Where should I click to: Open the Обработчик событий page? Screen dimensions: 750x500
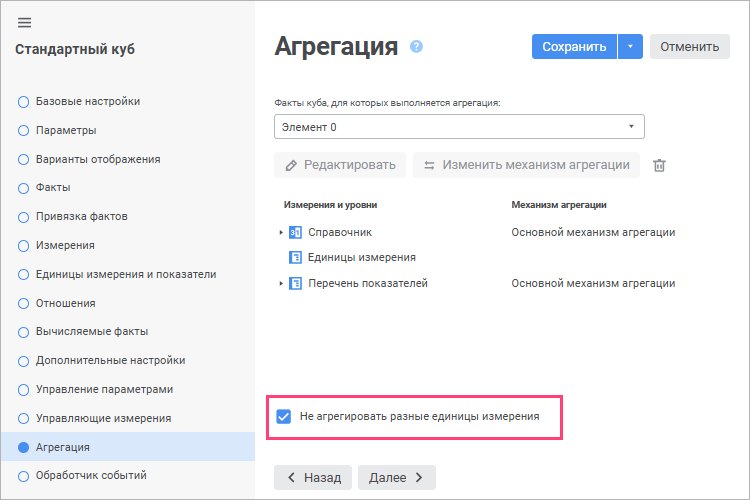91,476
